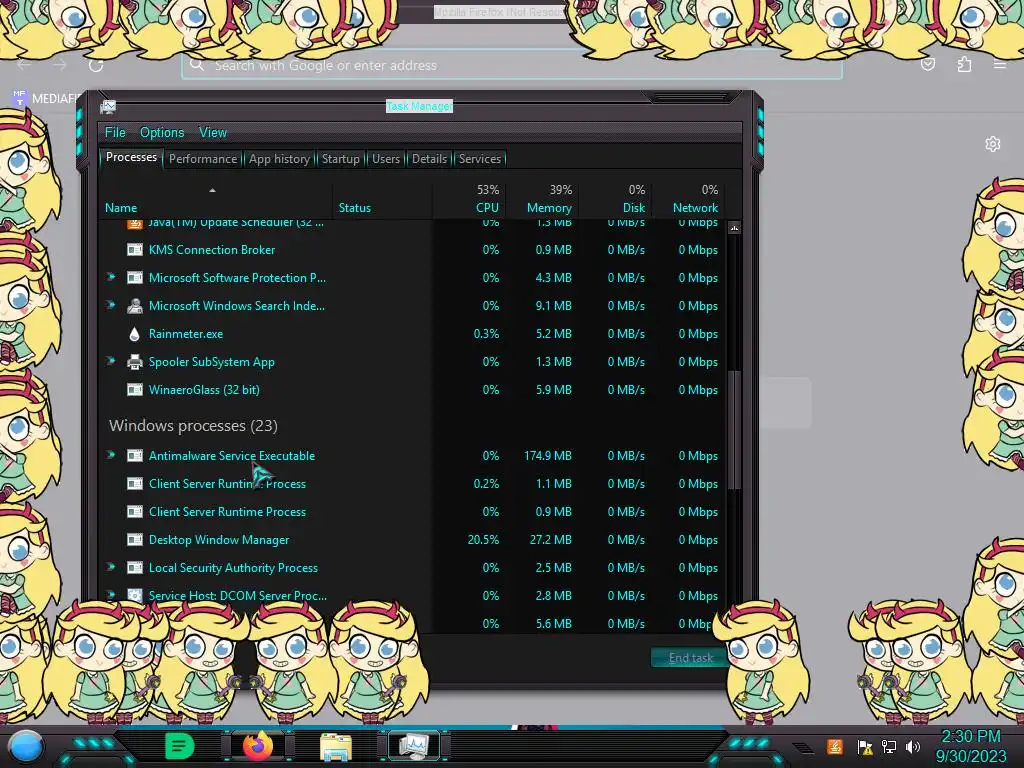Expand the Local Security Authority Process
Image resolution: width=1024 pixels, height=768 pixels.
point(112,568)
